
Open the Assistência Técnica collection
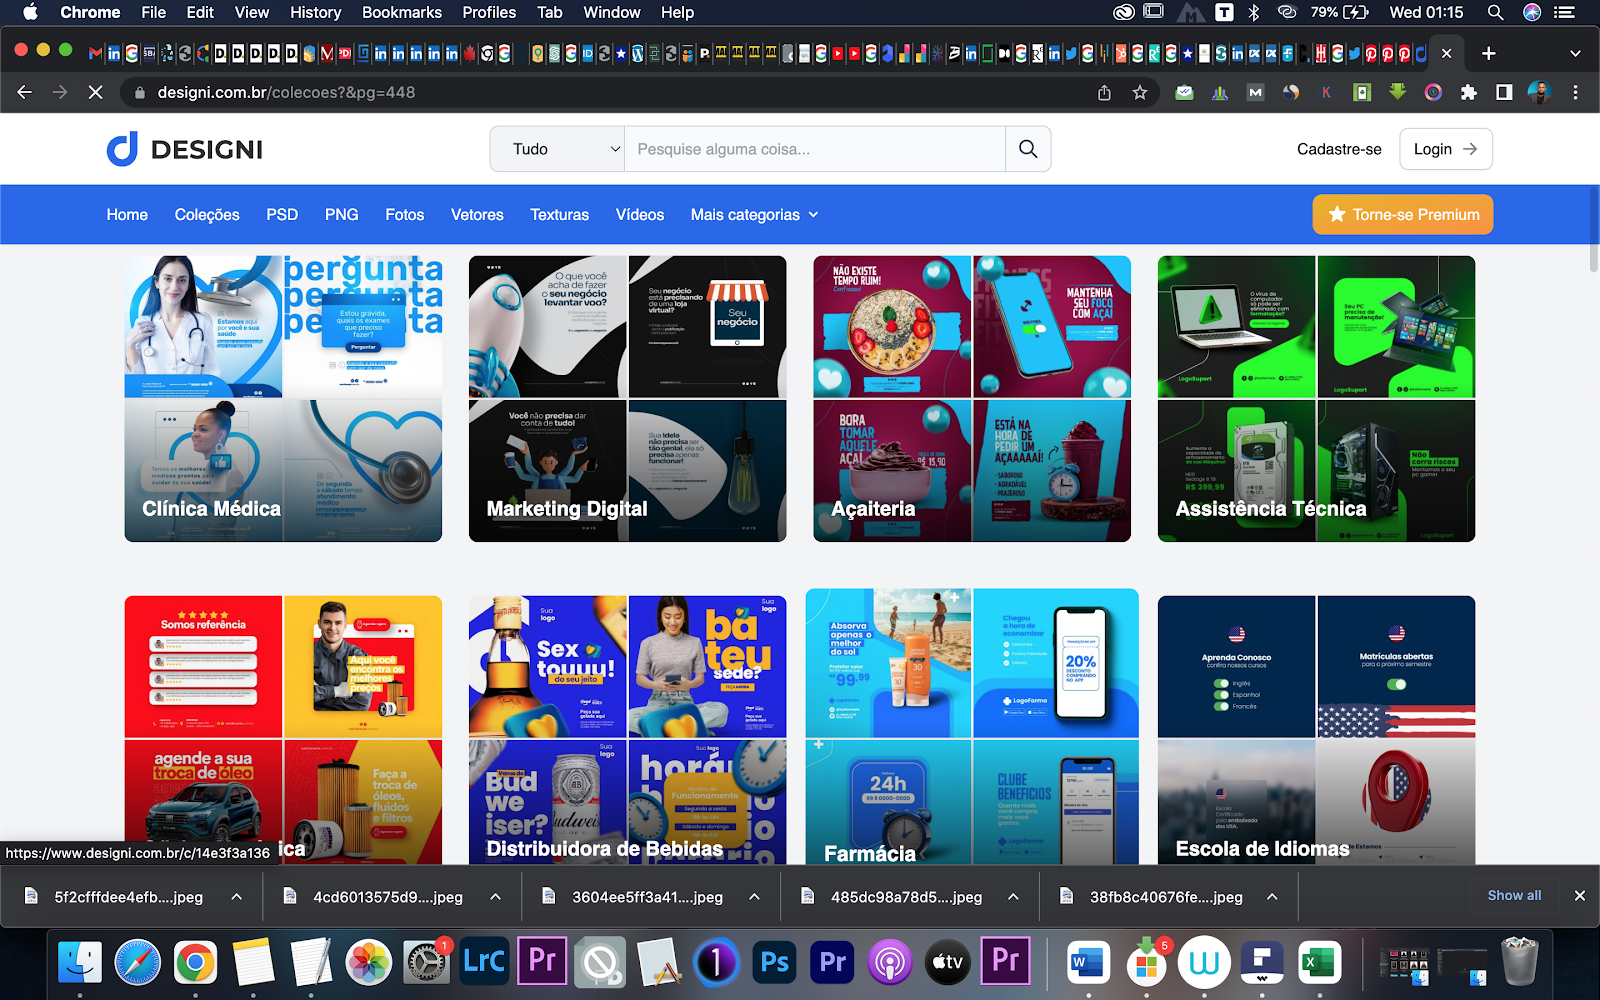(1316, 399)
